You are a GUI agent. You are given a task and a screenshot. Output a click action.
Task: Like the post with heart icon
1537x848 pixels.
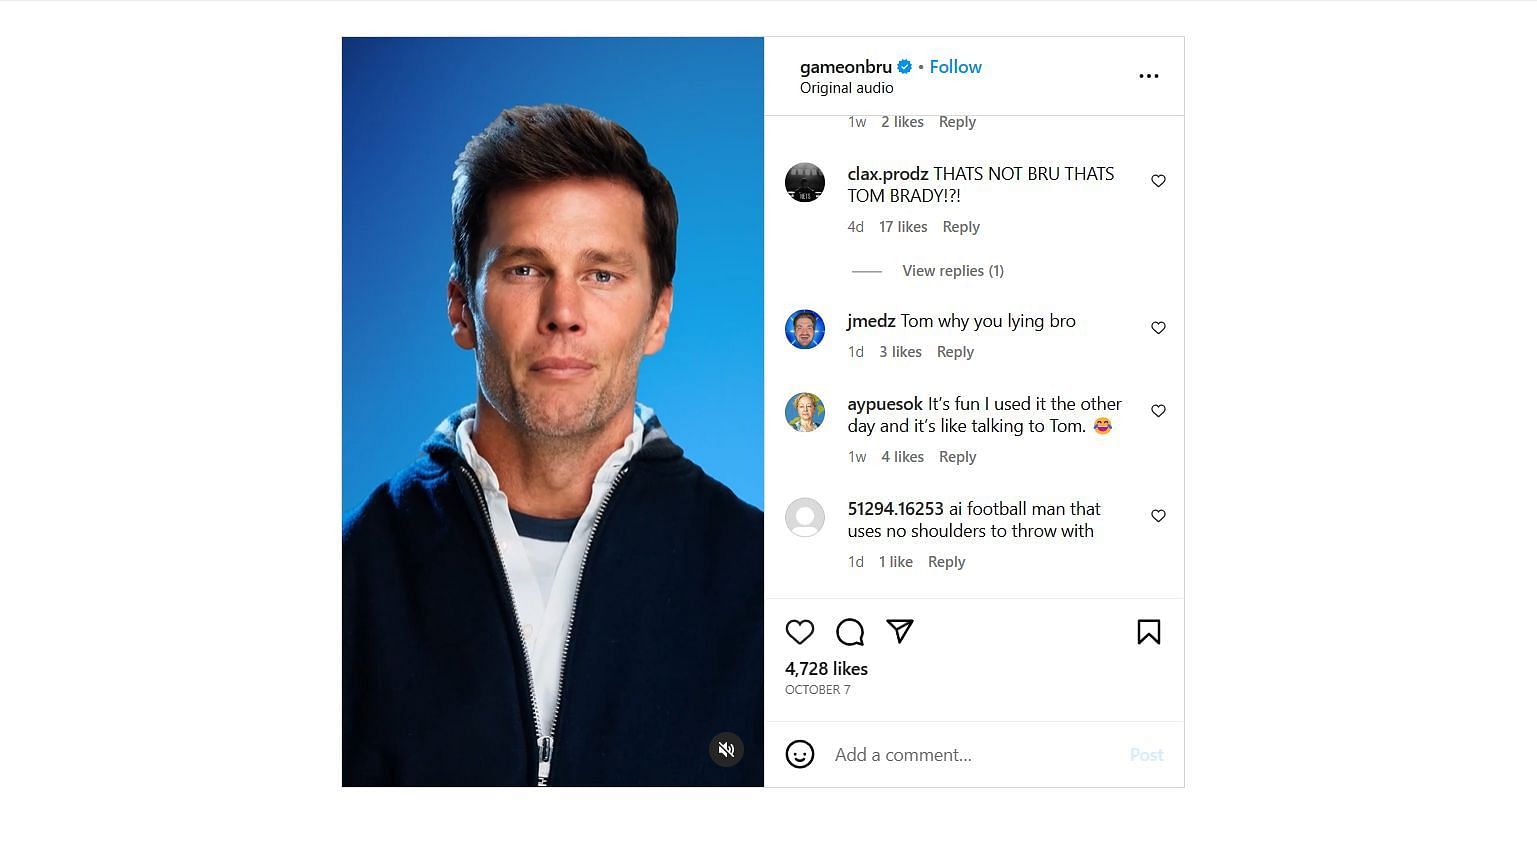coord(799,632)
